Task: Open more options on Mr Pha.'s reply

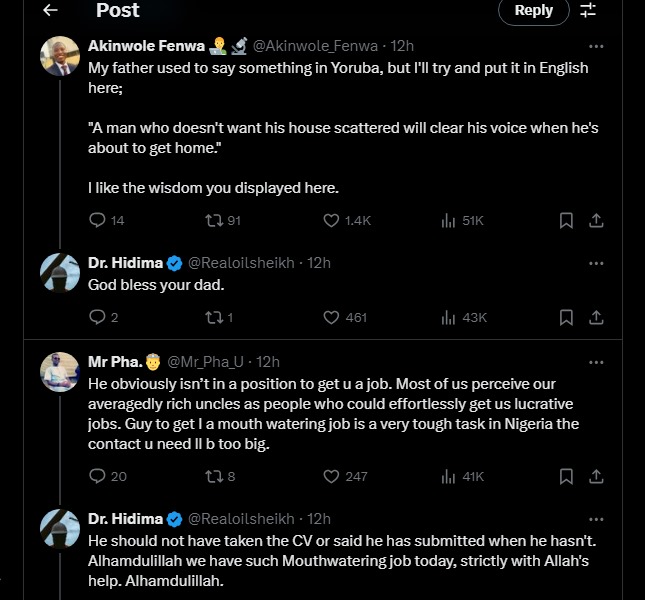Action: (596, 361)
